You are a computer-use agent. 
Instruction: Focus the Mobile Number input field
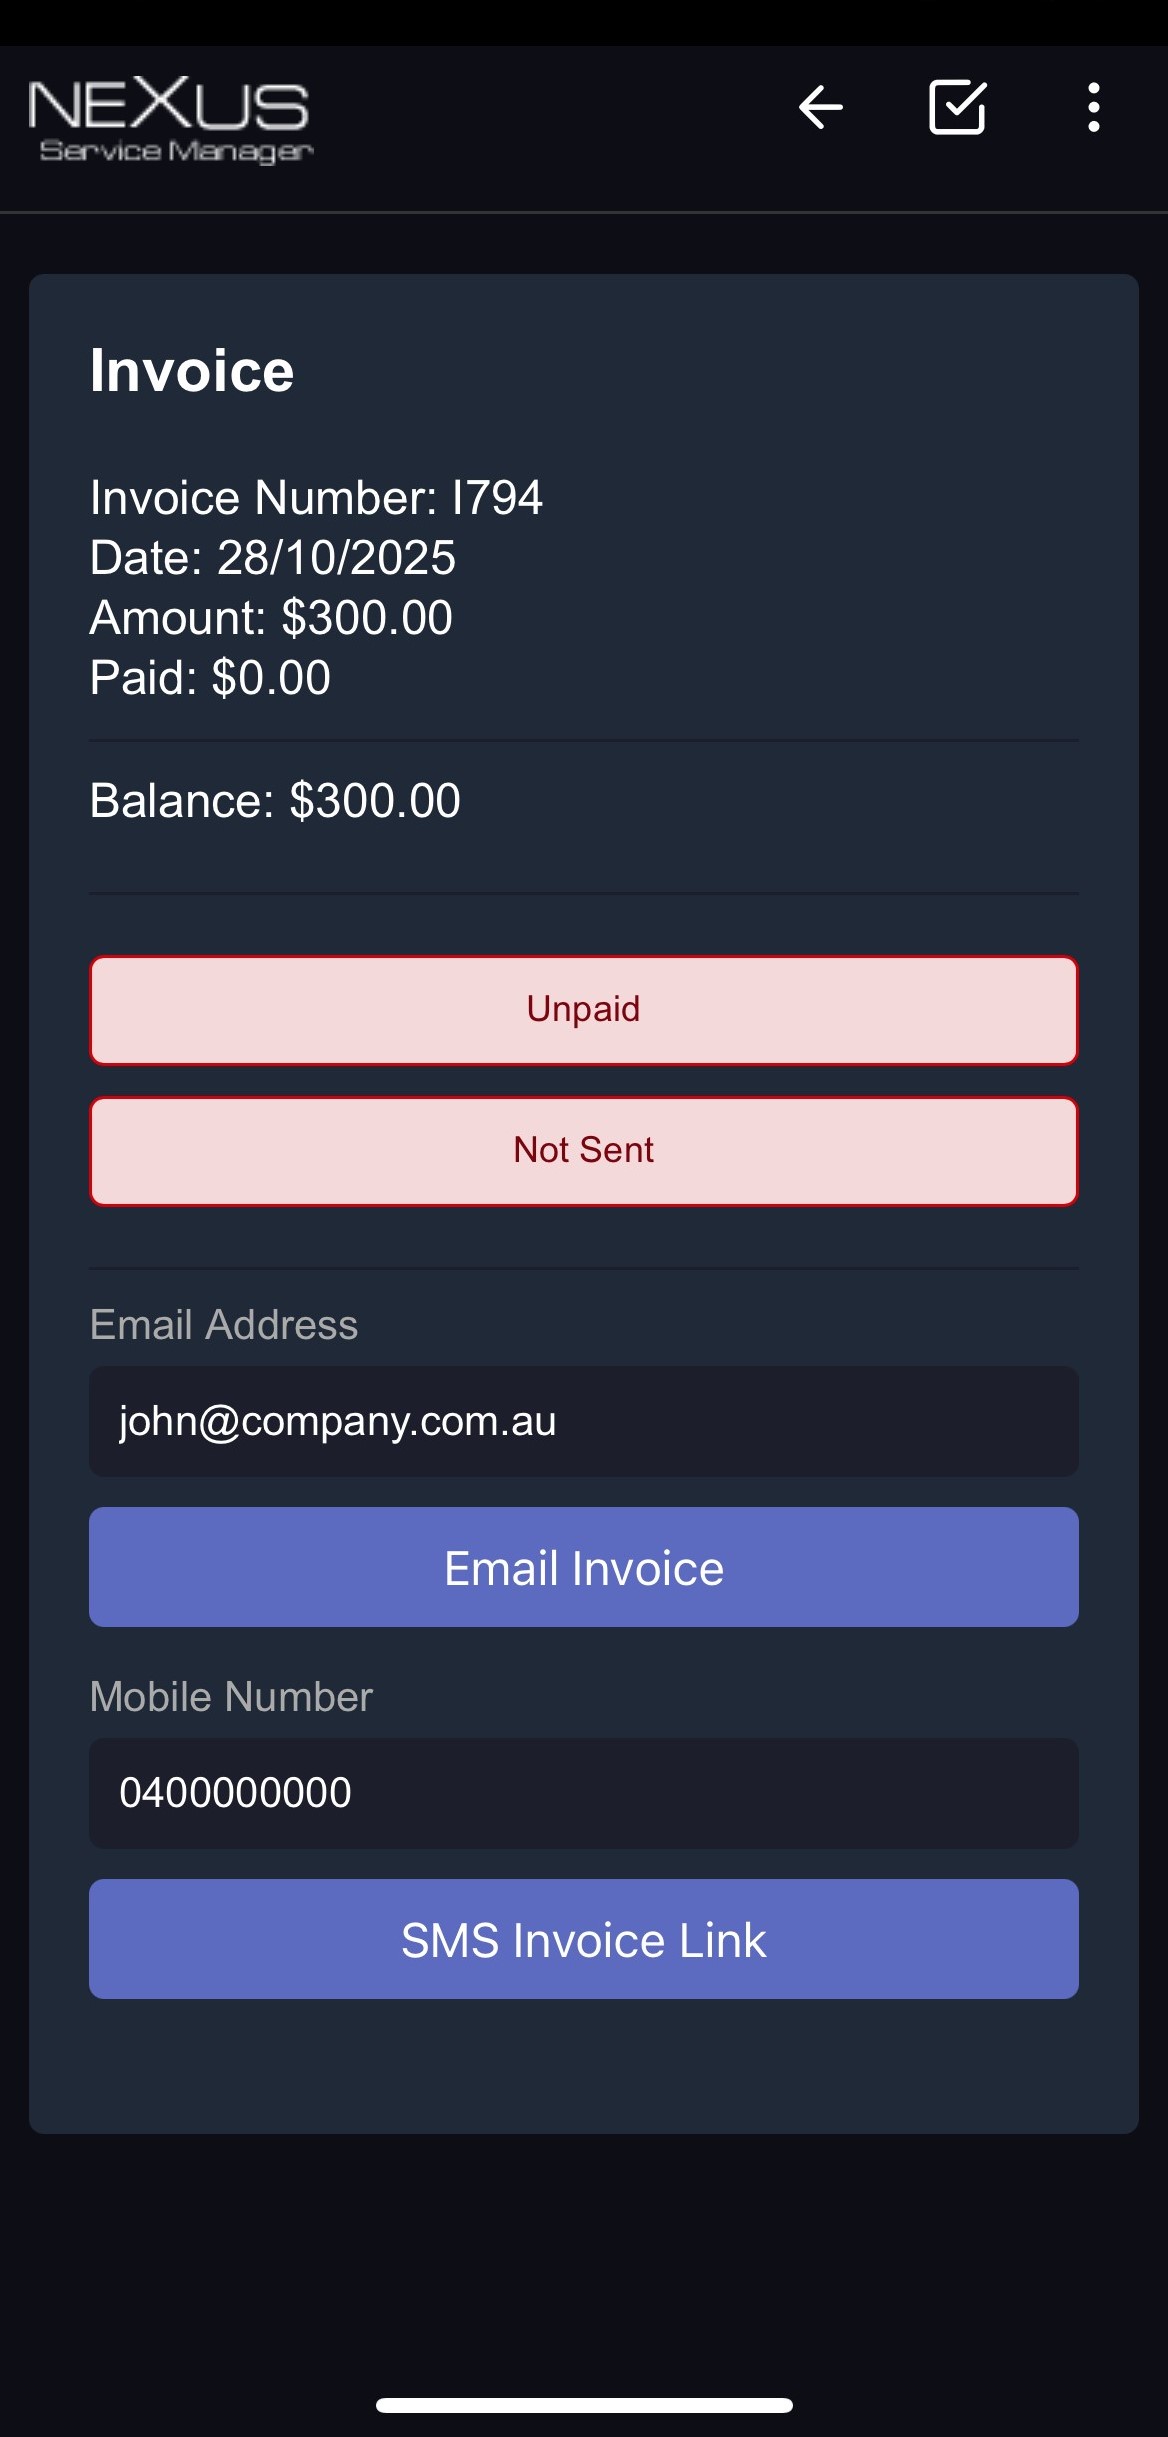click(x=584, y=1793)
